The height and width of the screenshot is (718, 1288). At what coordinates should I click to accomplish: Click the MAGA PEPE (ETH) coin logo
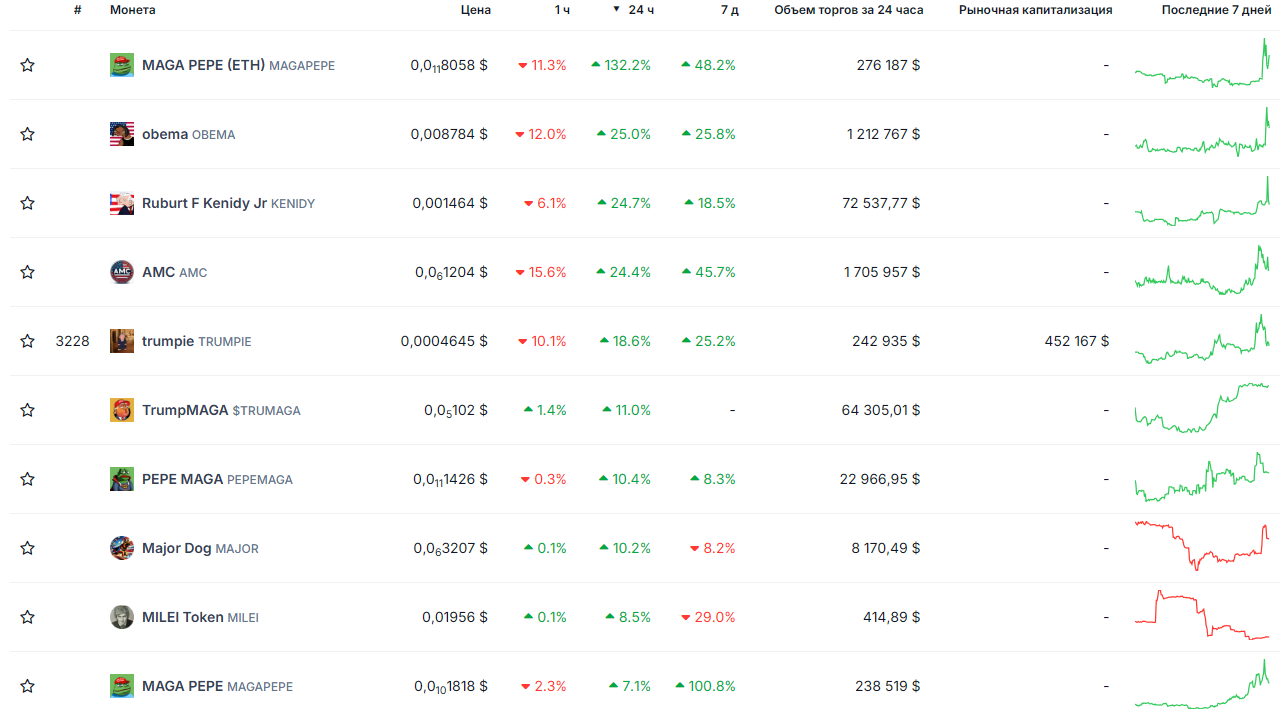[x=122, y=65]
